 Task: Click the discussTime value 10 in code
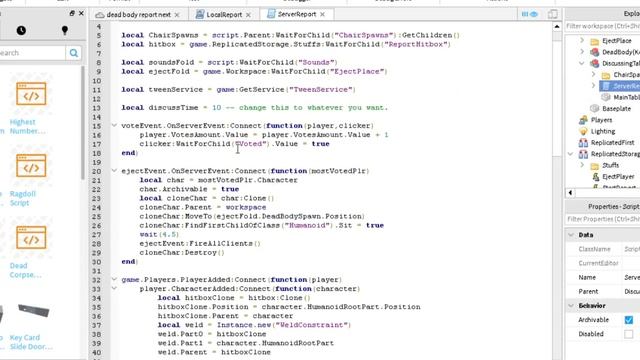(216, 107)
